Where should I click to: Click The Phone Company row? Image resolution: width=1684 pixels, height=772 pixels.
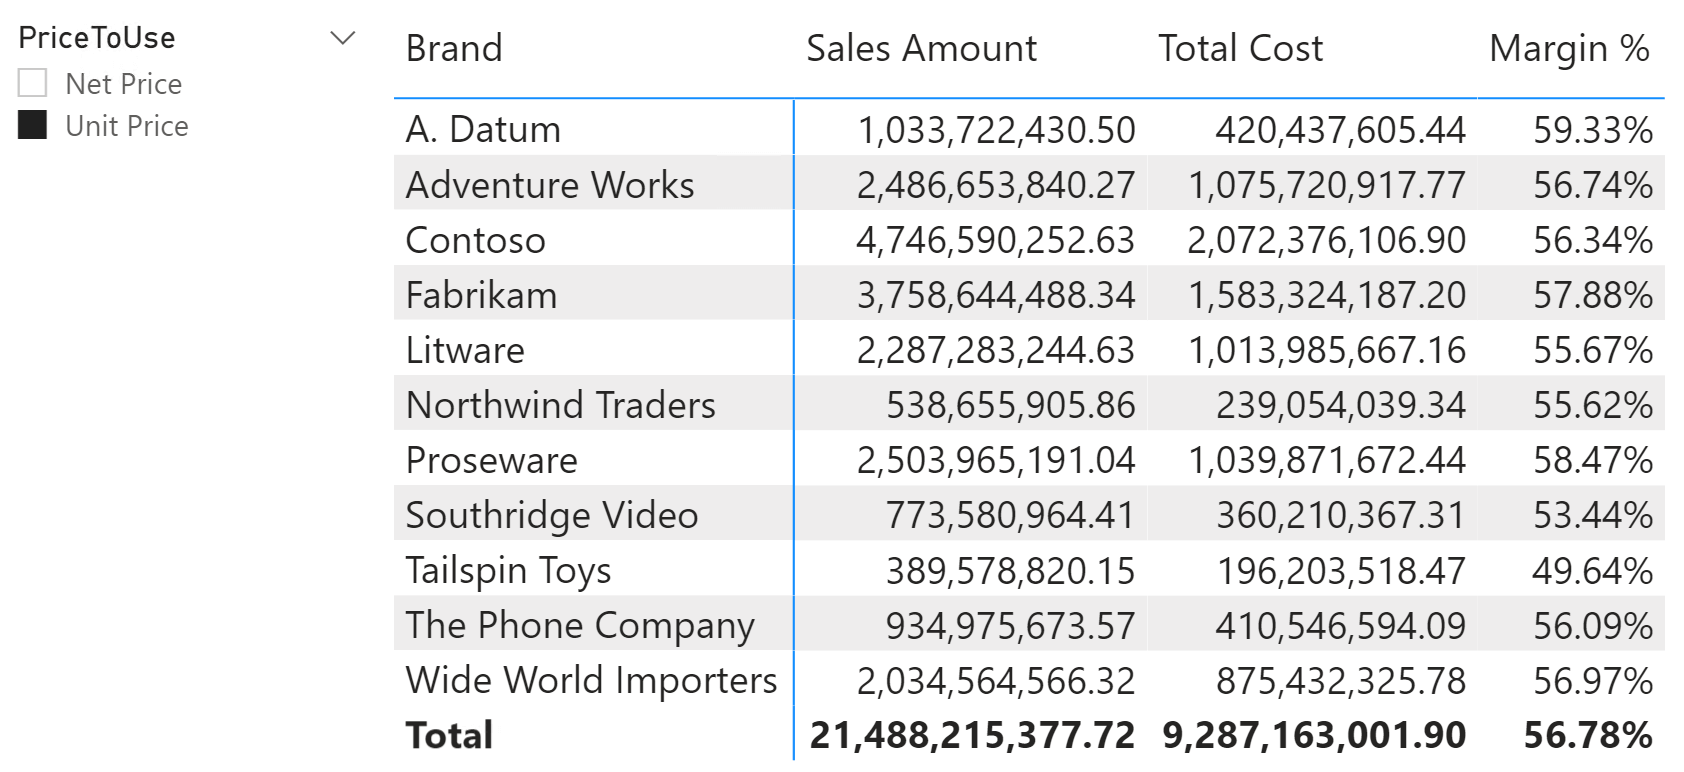click(x=580, y=625)
